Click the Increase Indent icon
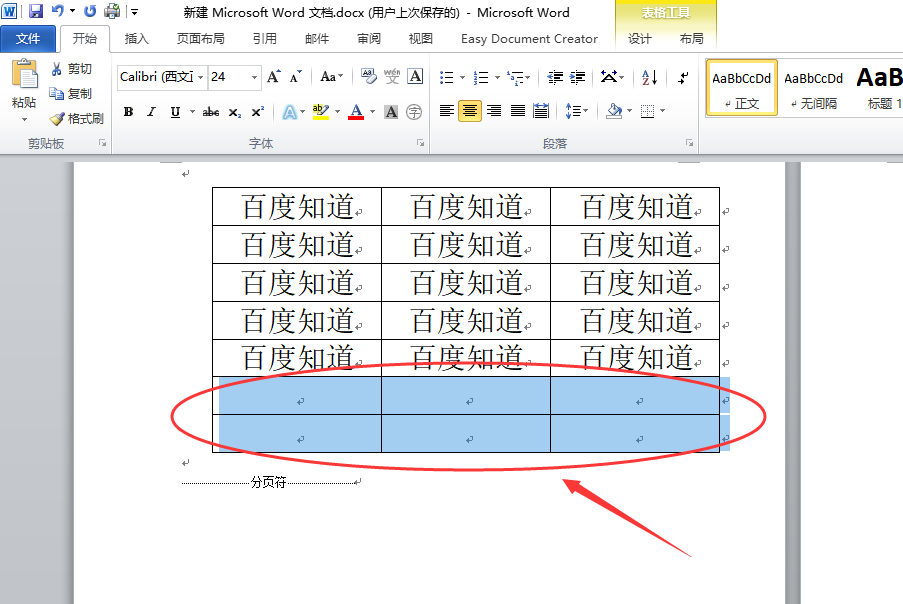Image resolution: width=903 pixels, height=604 pixels. (578, 77)
